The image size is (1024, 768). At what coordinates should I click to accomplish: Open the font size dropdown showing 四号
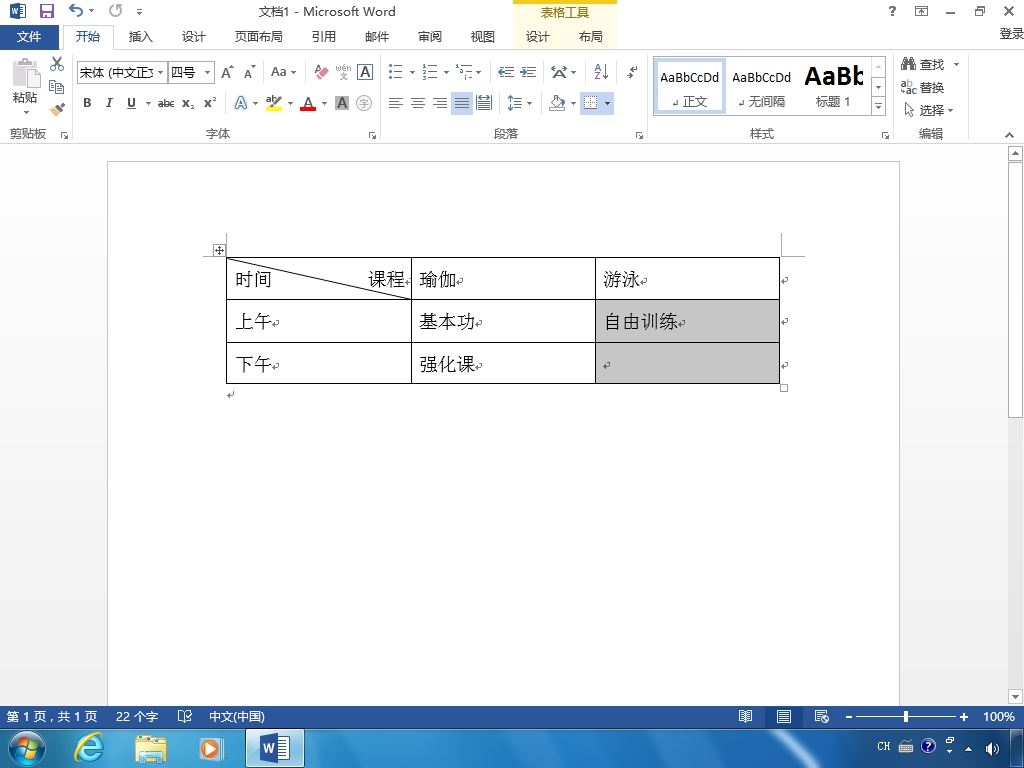click(208, 72)
